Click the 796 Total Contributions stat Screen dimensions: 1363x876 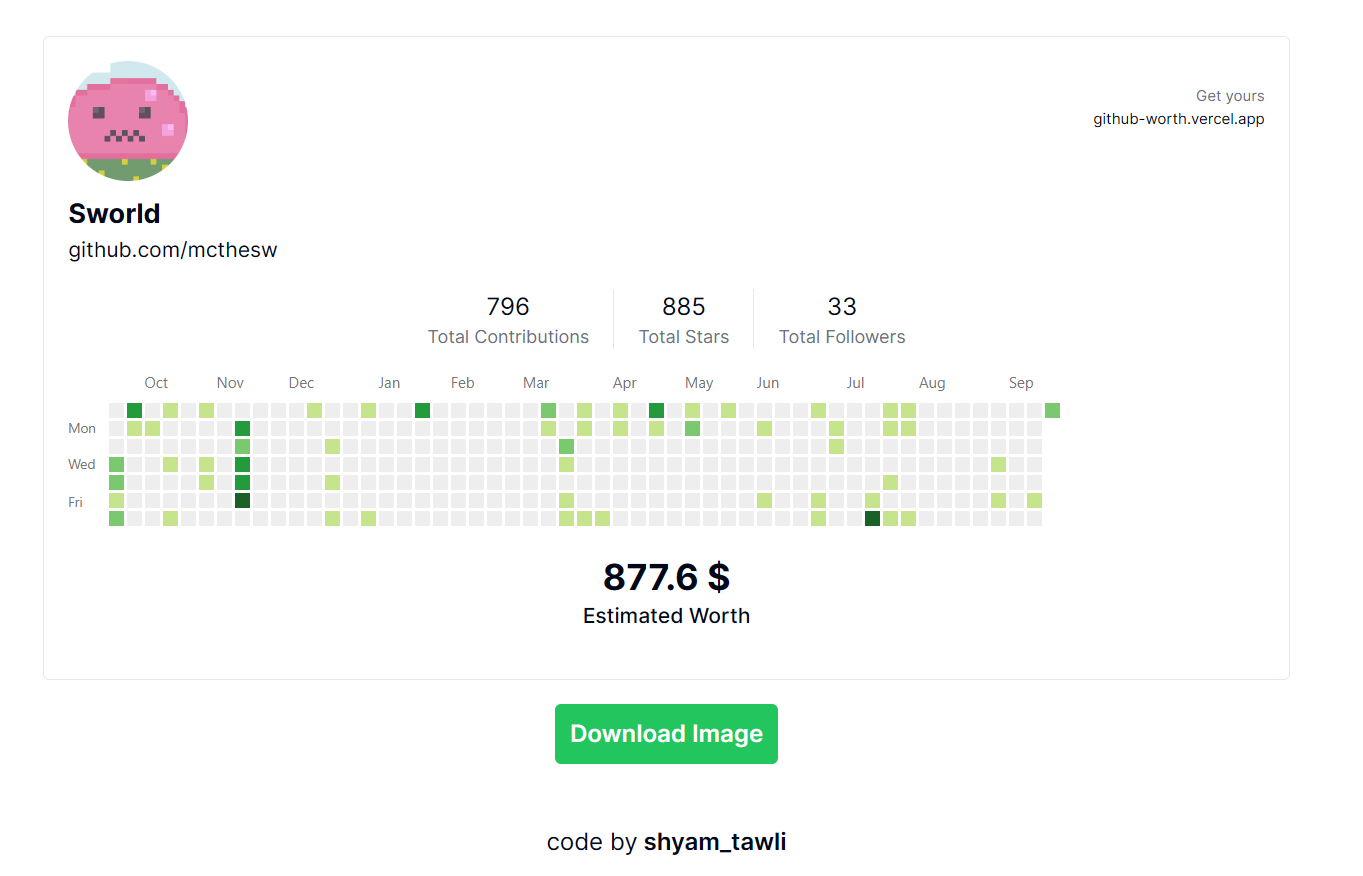508,320
